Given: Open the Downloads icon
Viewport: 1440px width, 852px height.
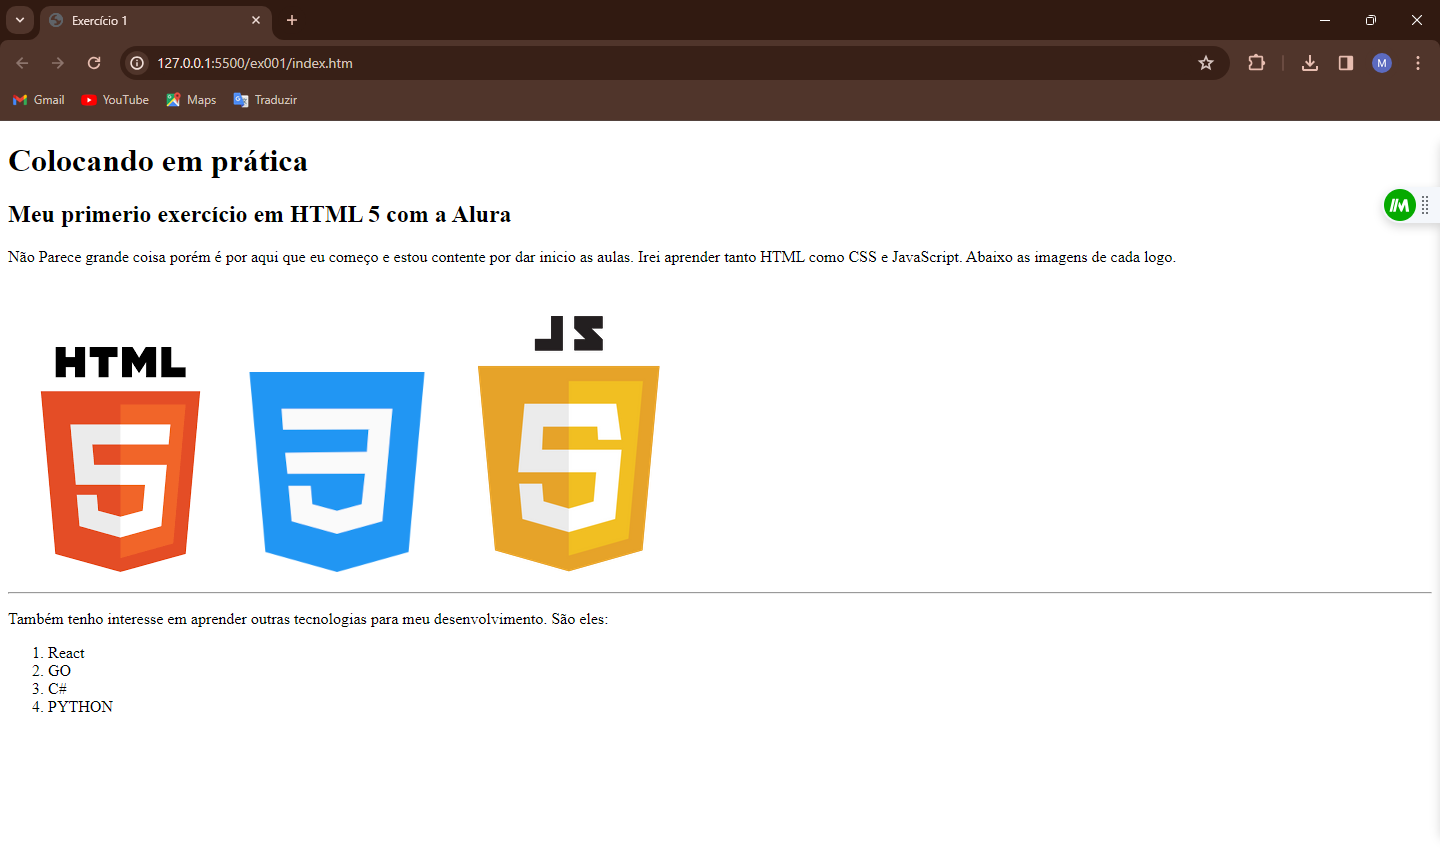Looking at the screenshot, I should pos(1310,63).
